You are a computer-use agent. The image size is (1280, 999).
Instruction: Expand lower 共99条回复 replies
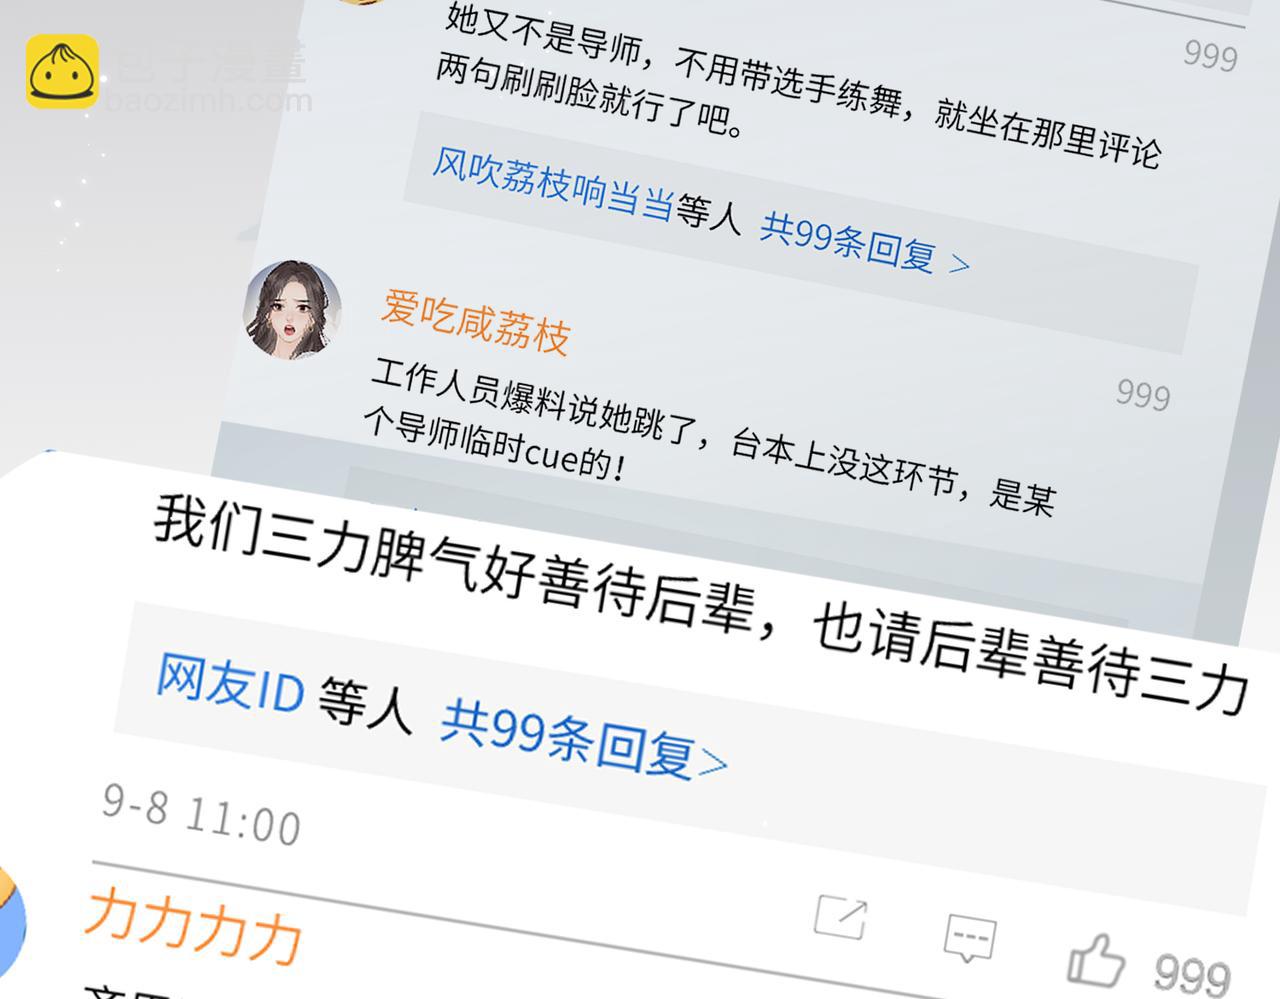[x=584, y=739]
